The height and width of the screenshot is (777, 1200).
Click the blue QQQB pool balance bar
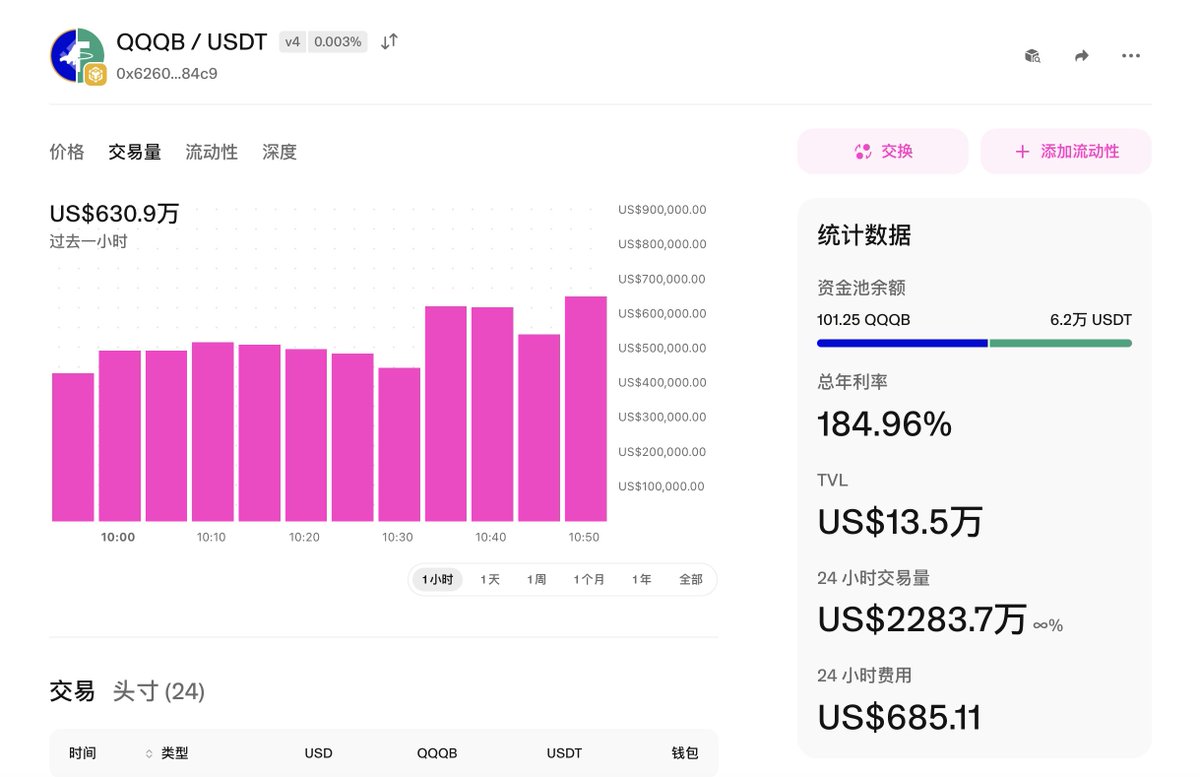click(902, 343)
